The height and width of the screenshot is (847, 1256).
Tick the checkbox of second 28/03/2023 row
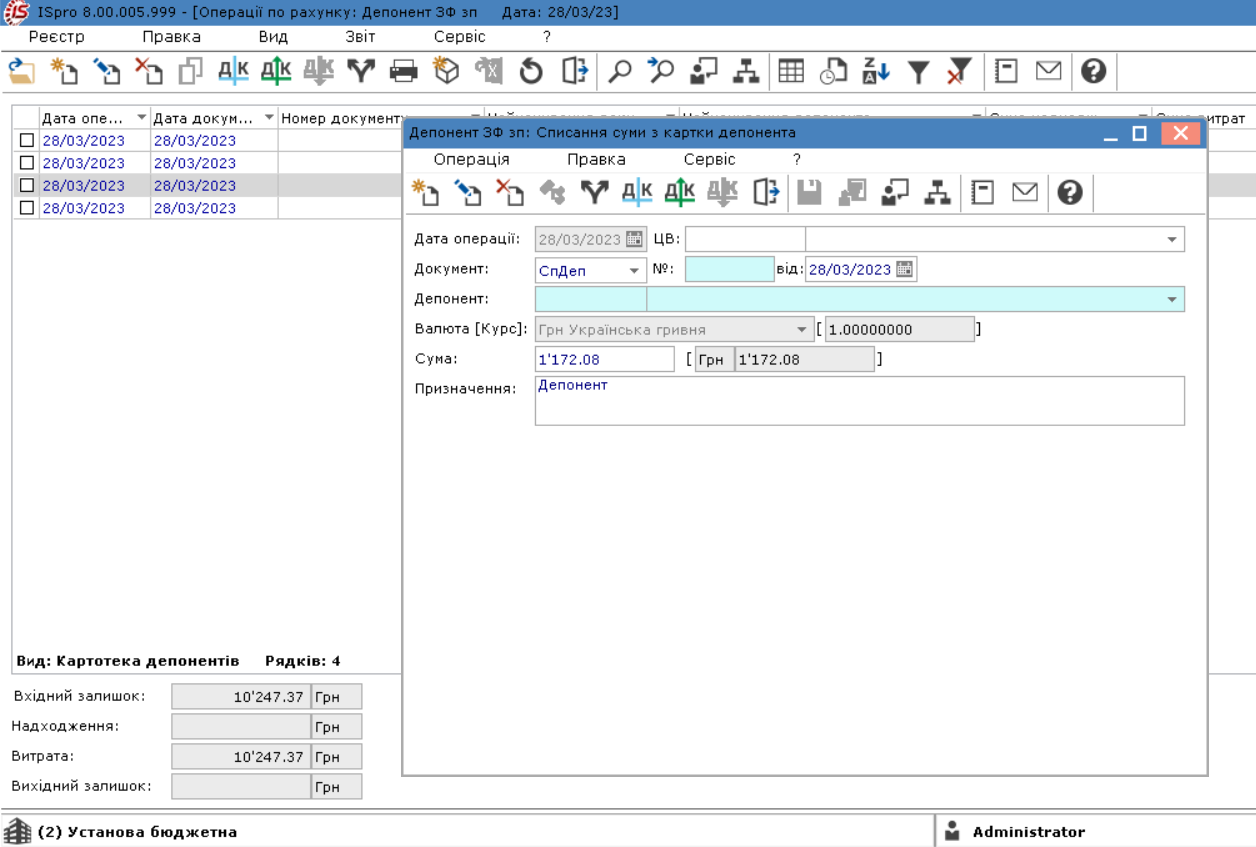click(27, 162)
